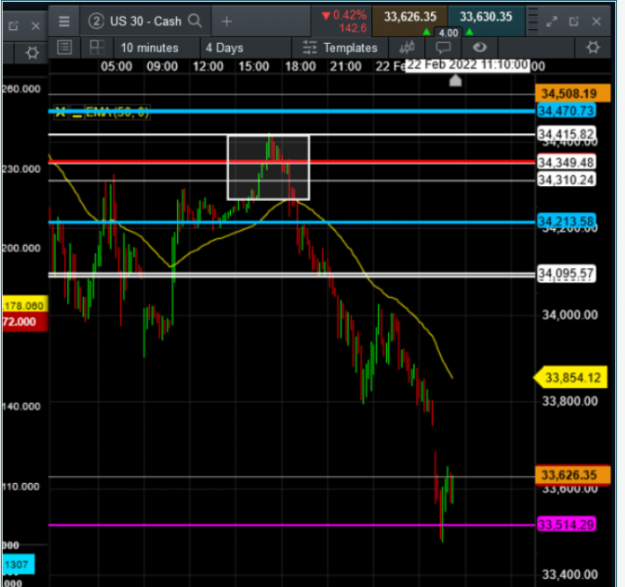Expand the chart to full size

552,22
